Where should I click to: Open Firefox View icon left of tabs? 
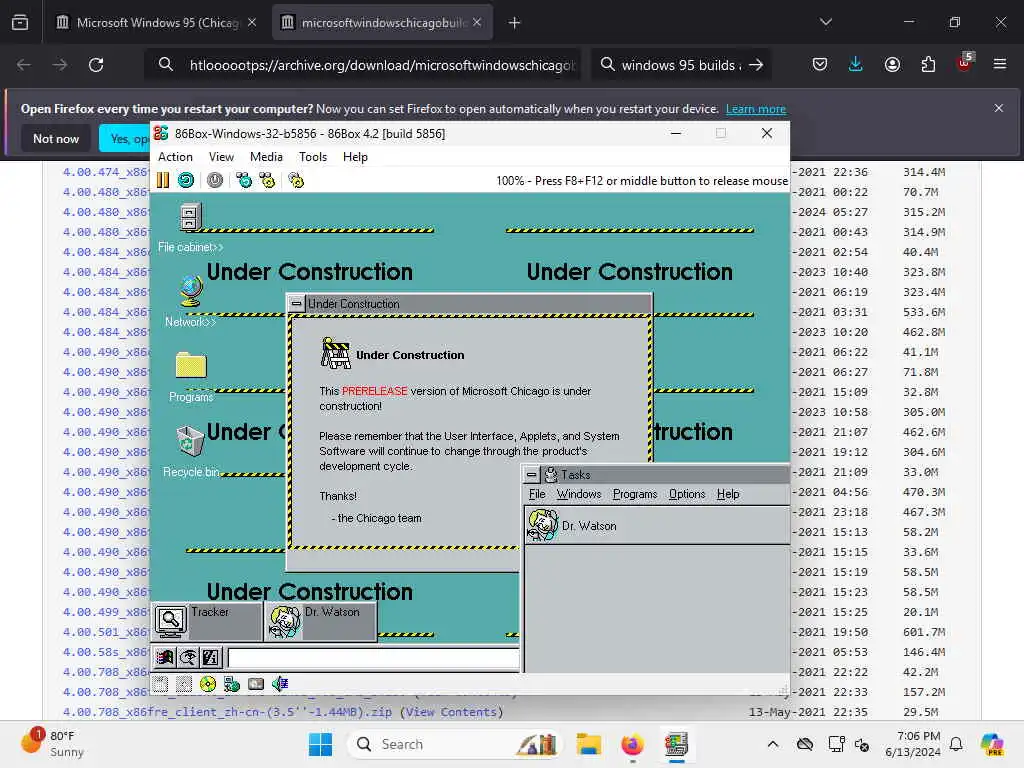[20, 22]
